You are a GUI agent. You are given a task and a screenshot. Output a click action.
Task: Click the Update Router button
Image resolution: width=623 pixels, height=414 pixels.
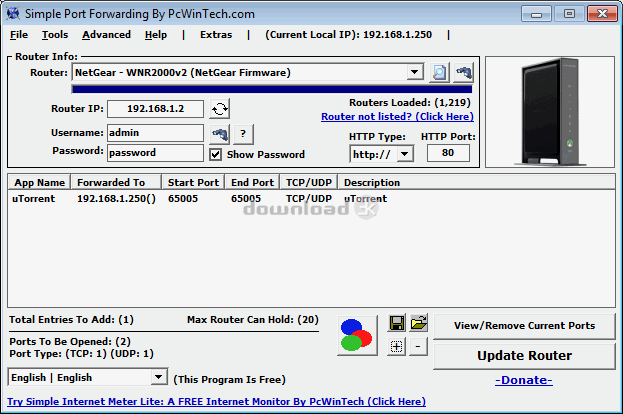524,356
